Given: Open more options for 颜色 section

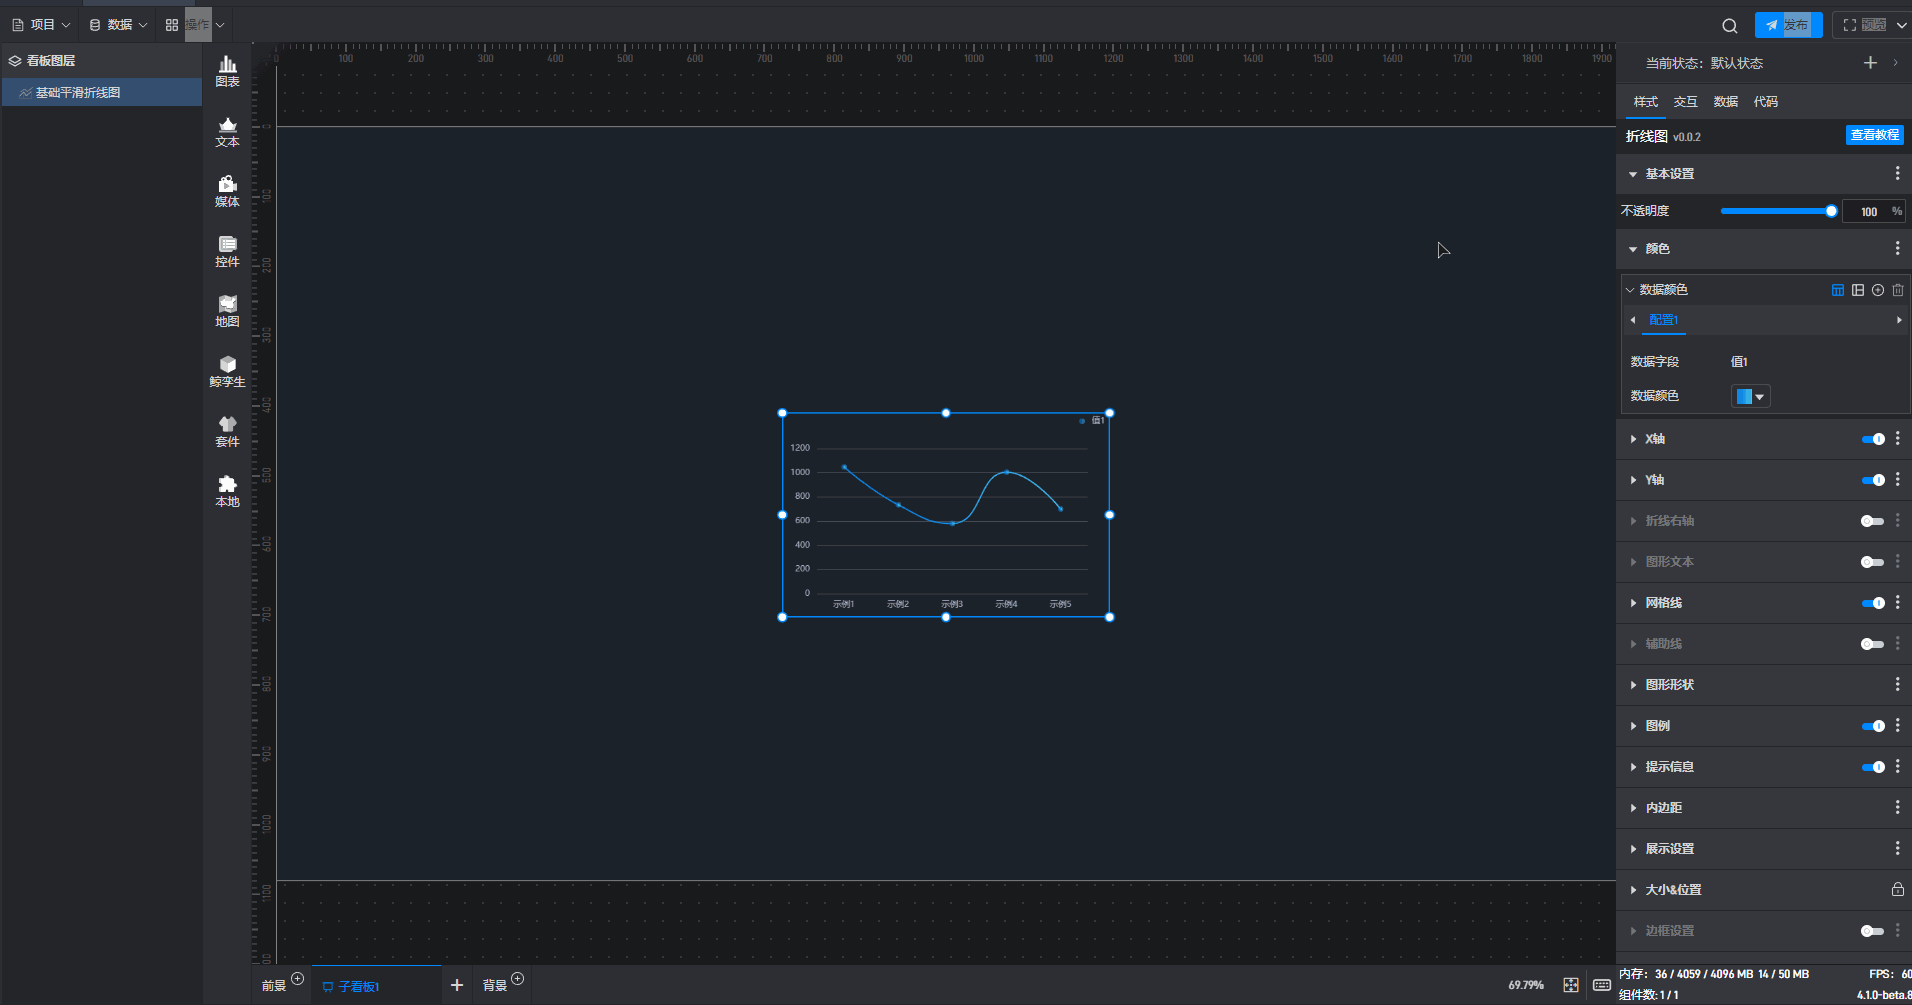Looking at the screenshot, I should pos(1897,248).
